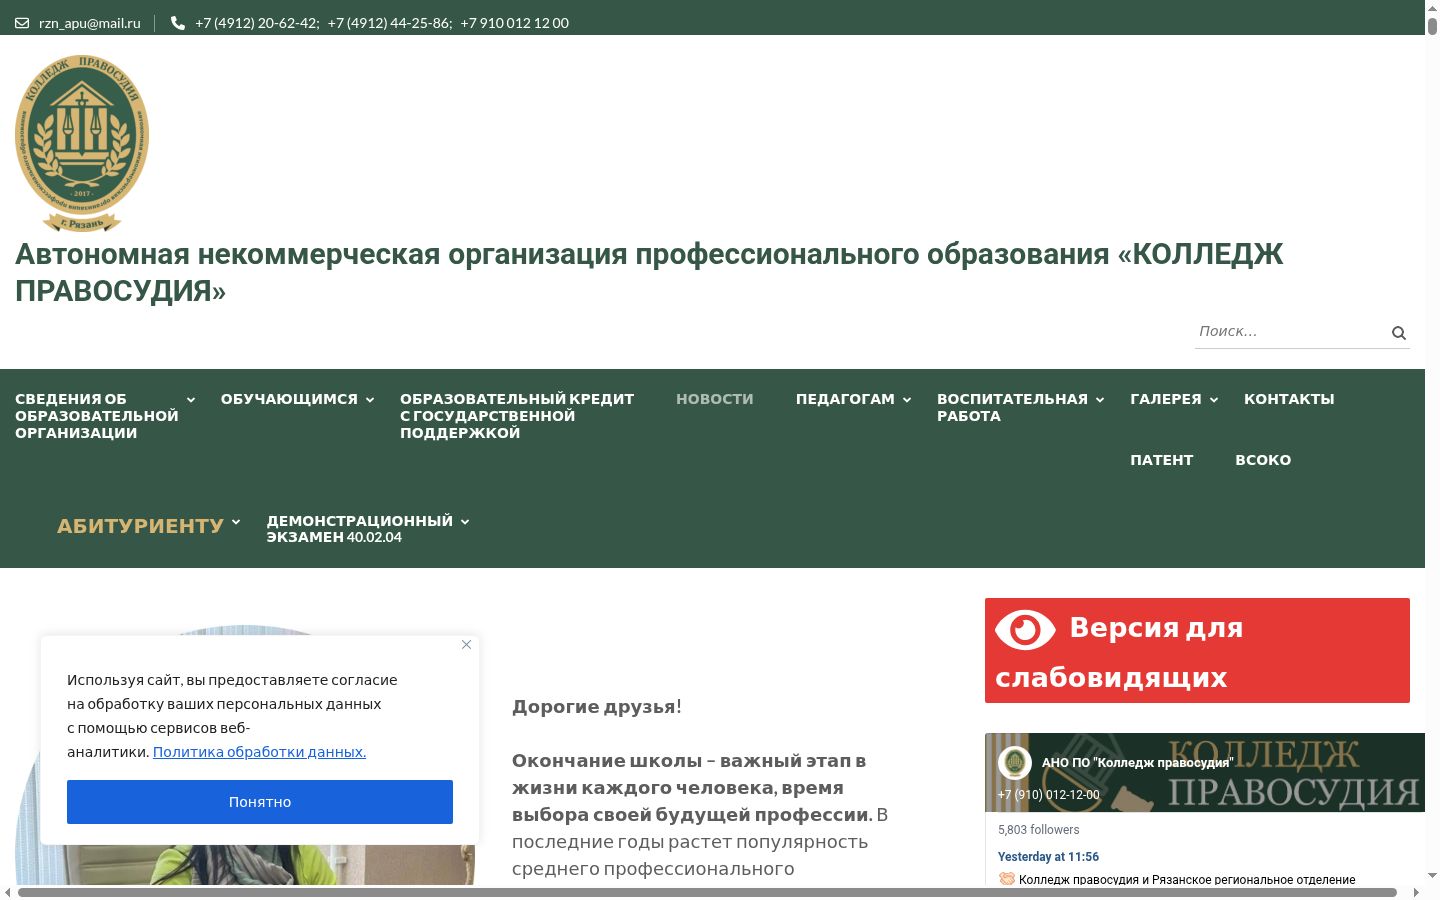Screen dimensions: 1440x900
Task: Expand the Педагогам submenu chevron
Action: click(x=907, y=400)
